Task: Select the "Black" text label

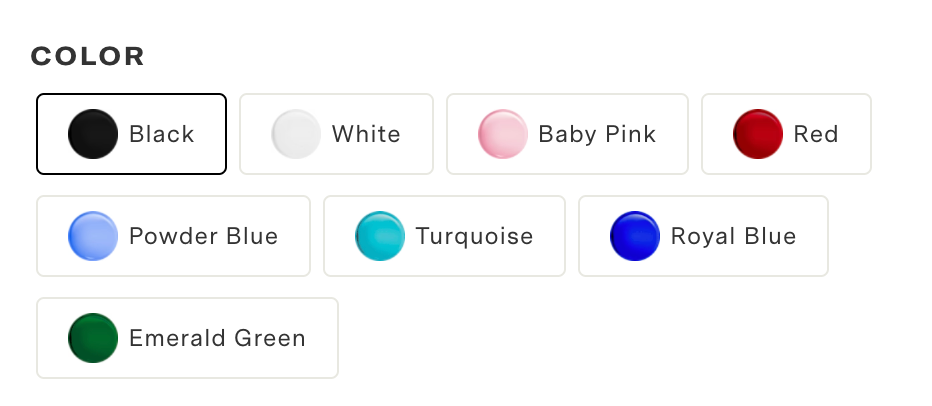Action: (162, 134)
